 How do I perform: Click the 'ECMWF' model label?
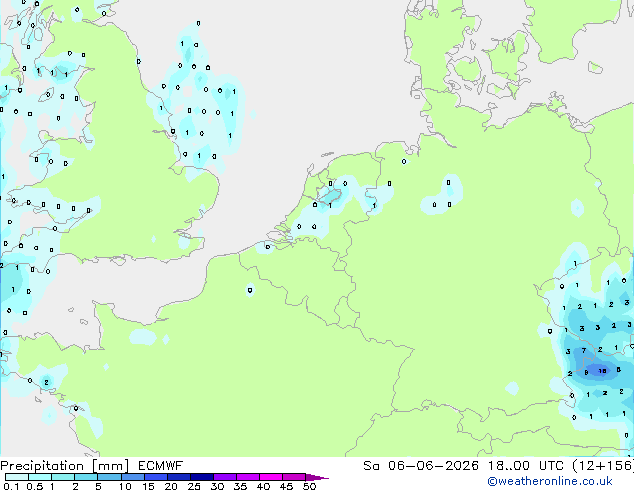tap(161, 466)
